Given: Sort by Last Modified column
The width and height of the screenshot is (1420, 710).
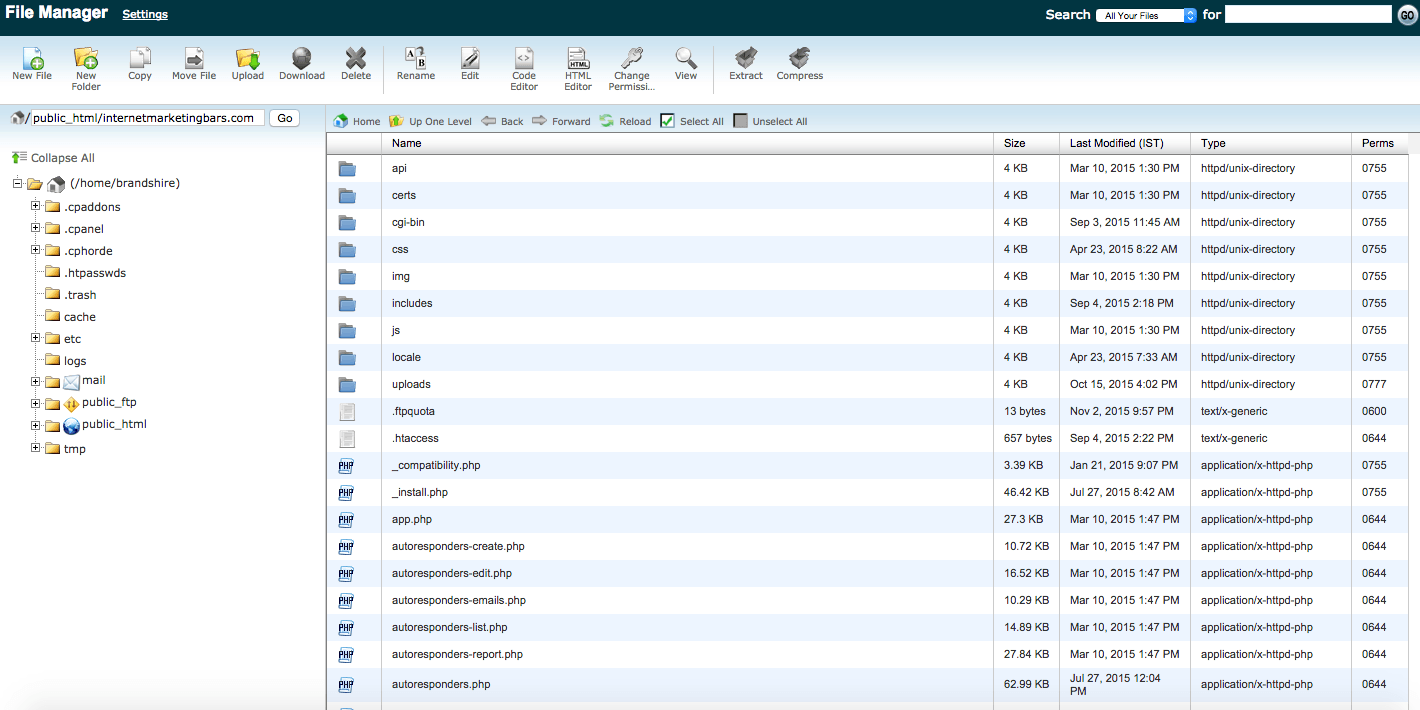Looking at the screenshot, I should point(1124,143).
